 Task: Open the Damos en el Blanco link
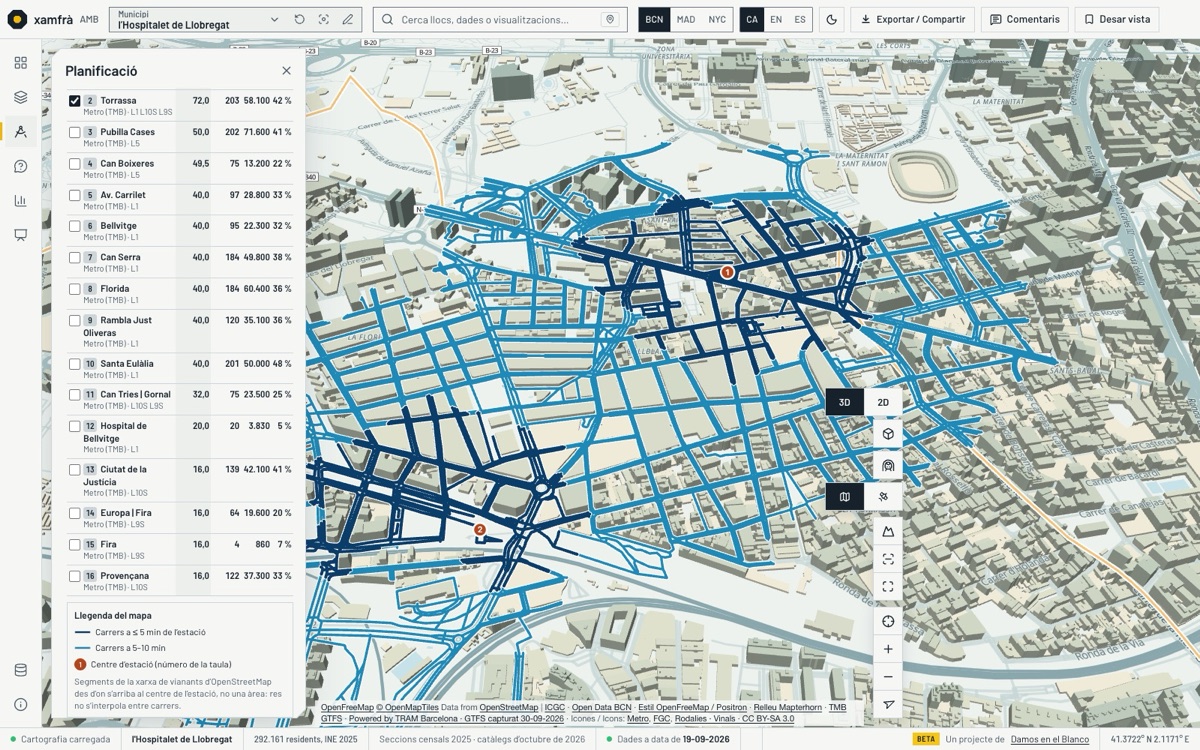click(x=1050, y=739)
